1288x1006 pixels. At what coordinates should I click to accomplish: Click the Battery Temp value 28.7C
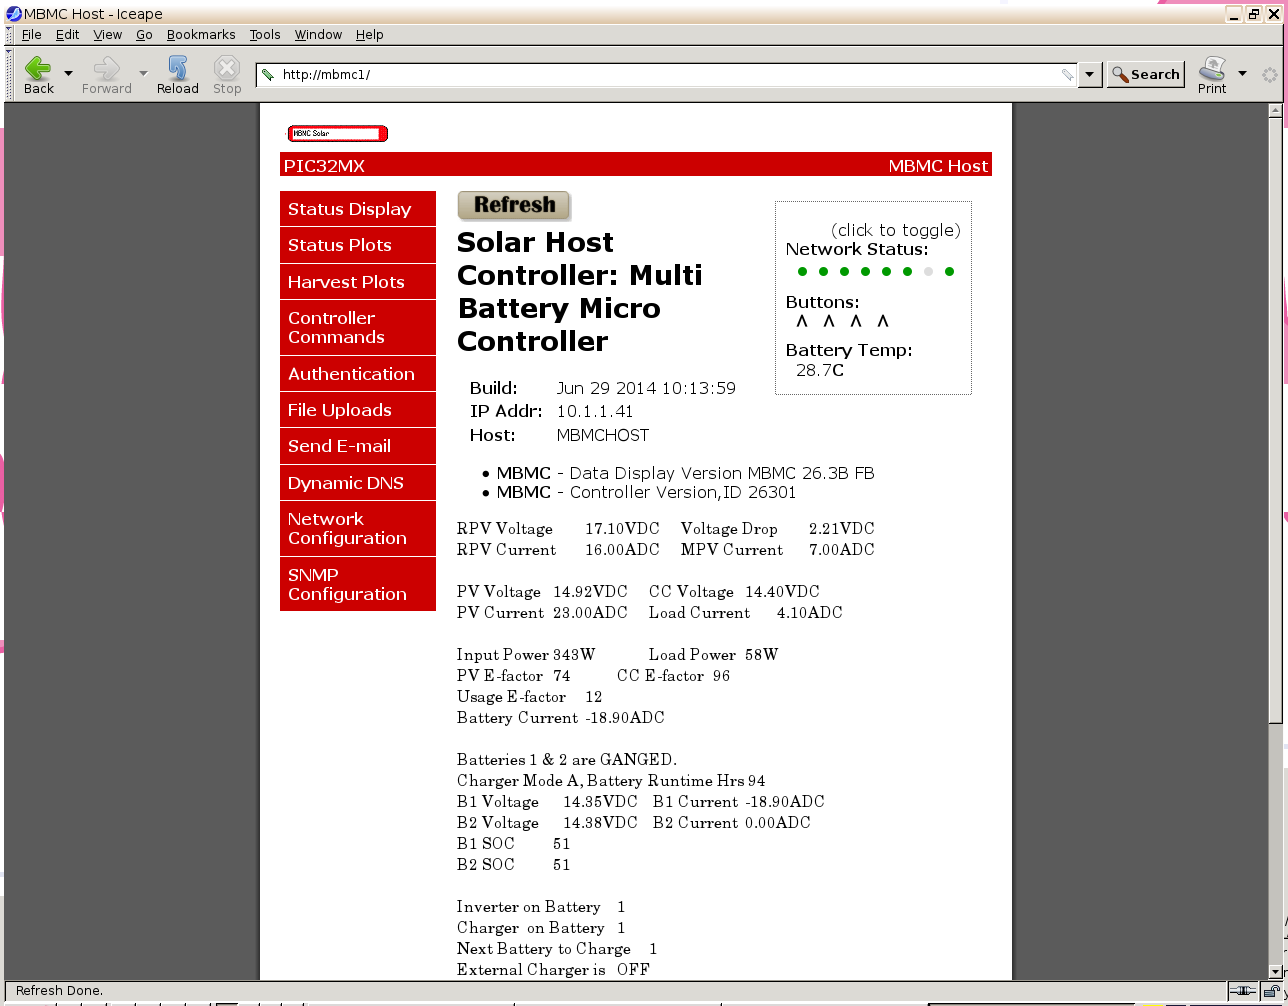point(820,371)
